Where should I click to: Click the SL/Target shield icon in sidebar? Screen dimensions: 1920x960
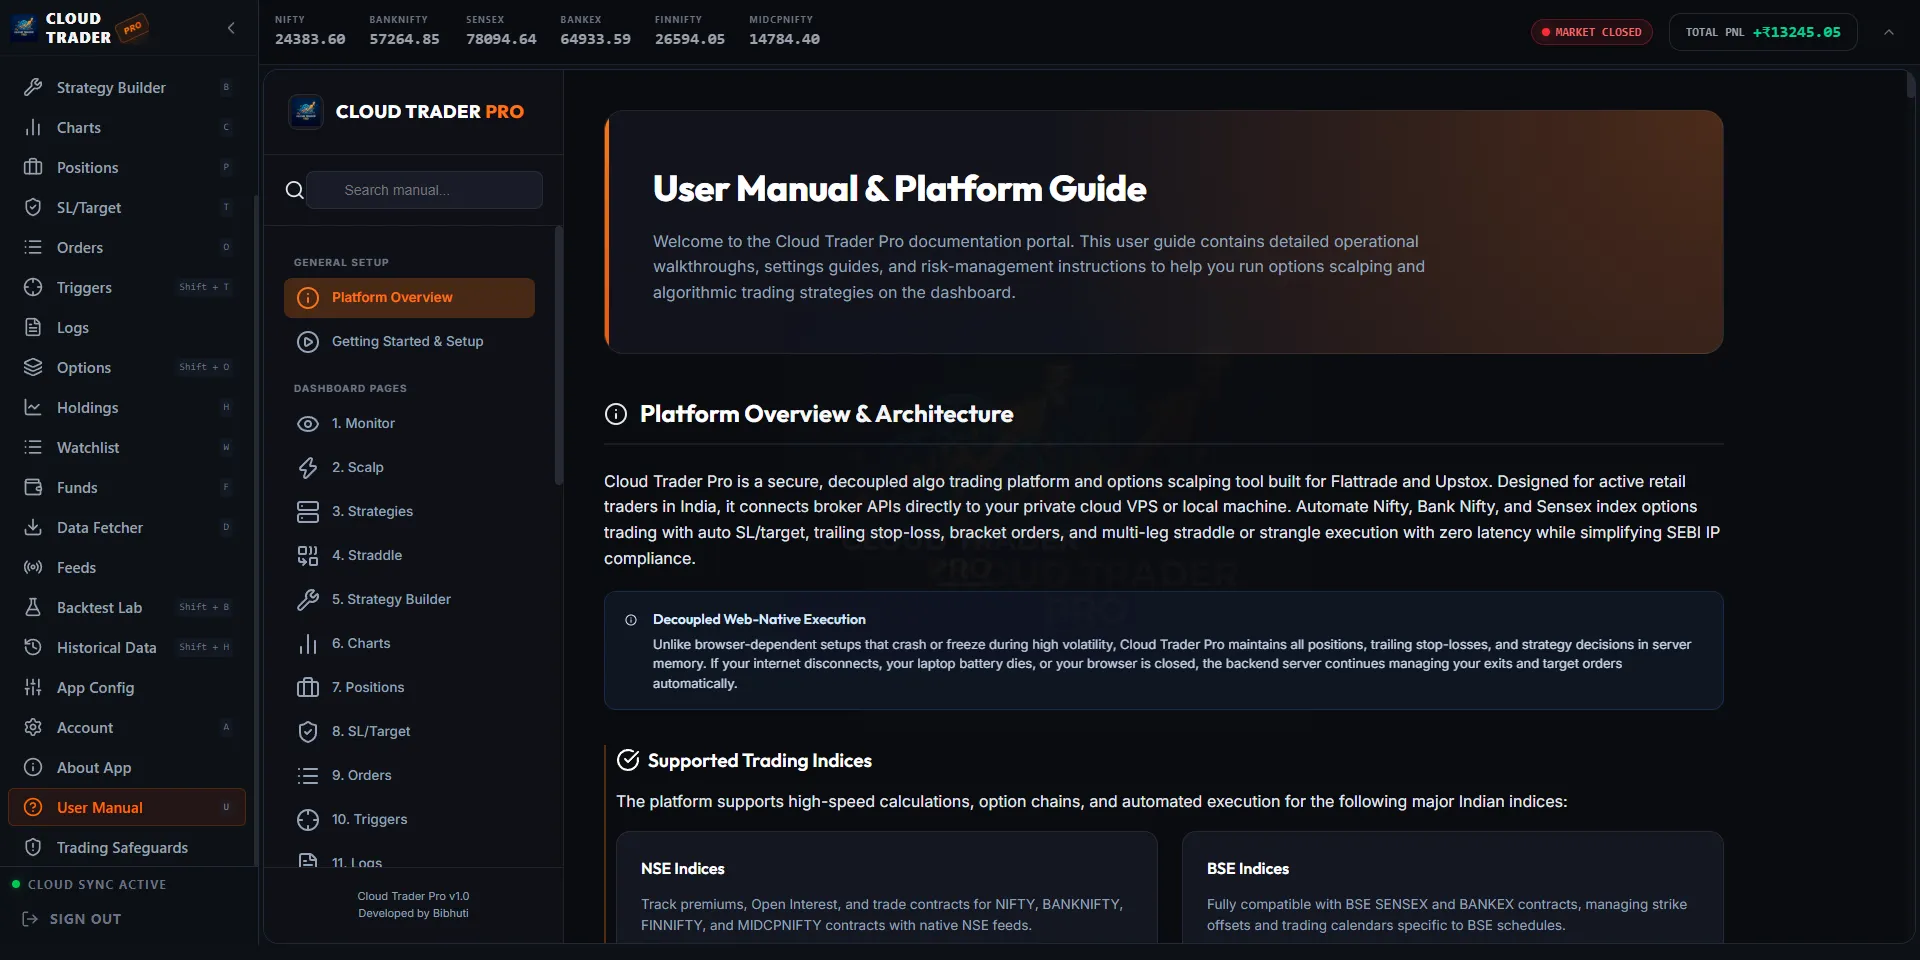33,207
